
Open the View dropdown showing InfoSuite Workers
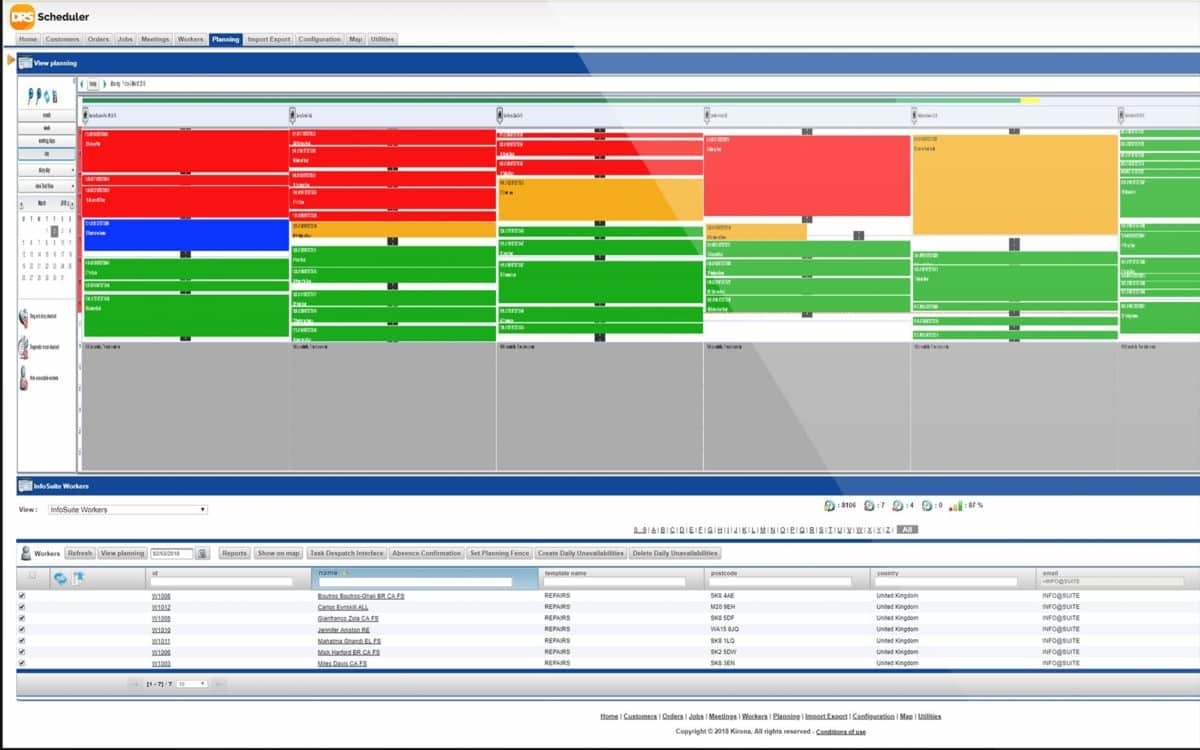127,510
